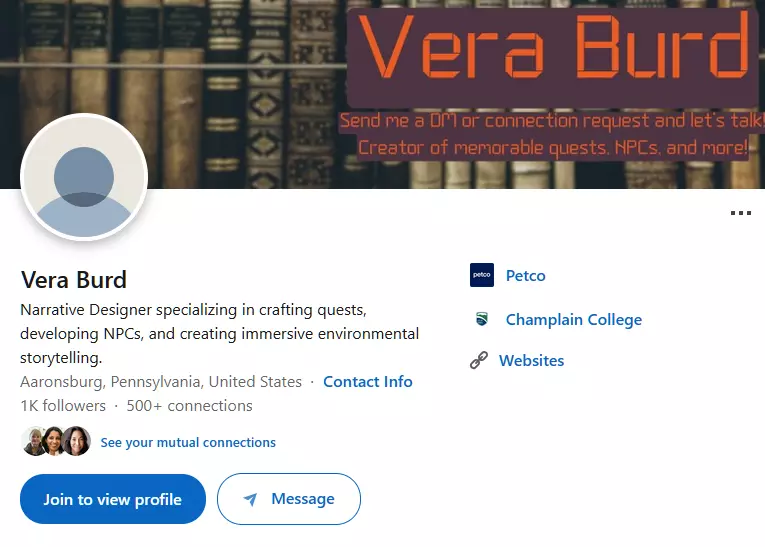Open the Champlain College link
The height and width of the screenshot is (547, 765).
[x=574, y=320]
